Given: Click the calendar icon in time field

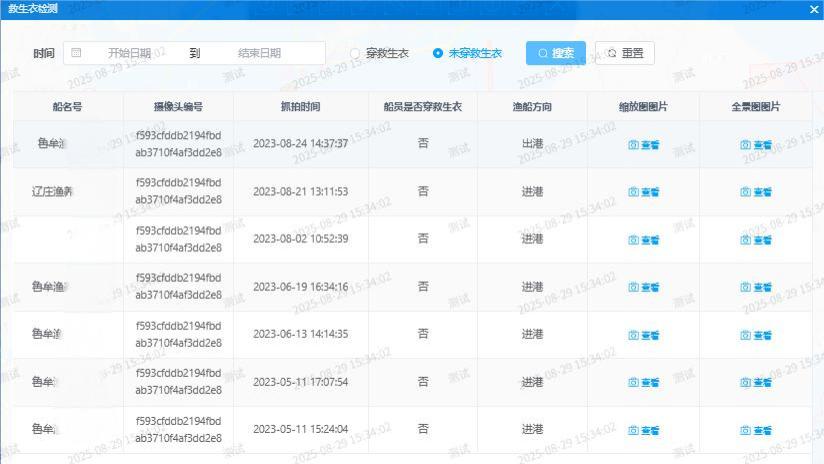Looking at the screenshot, I should [76, 53].
